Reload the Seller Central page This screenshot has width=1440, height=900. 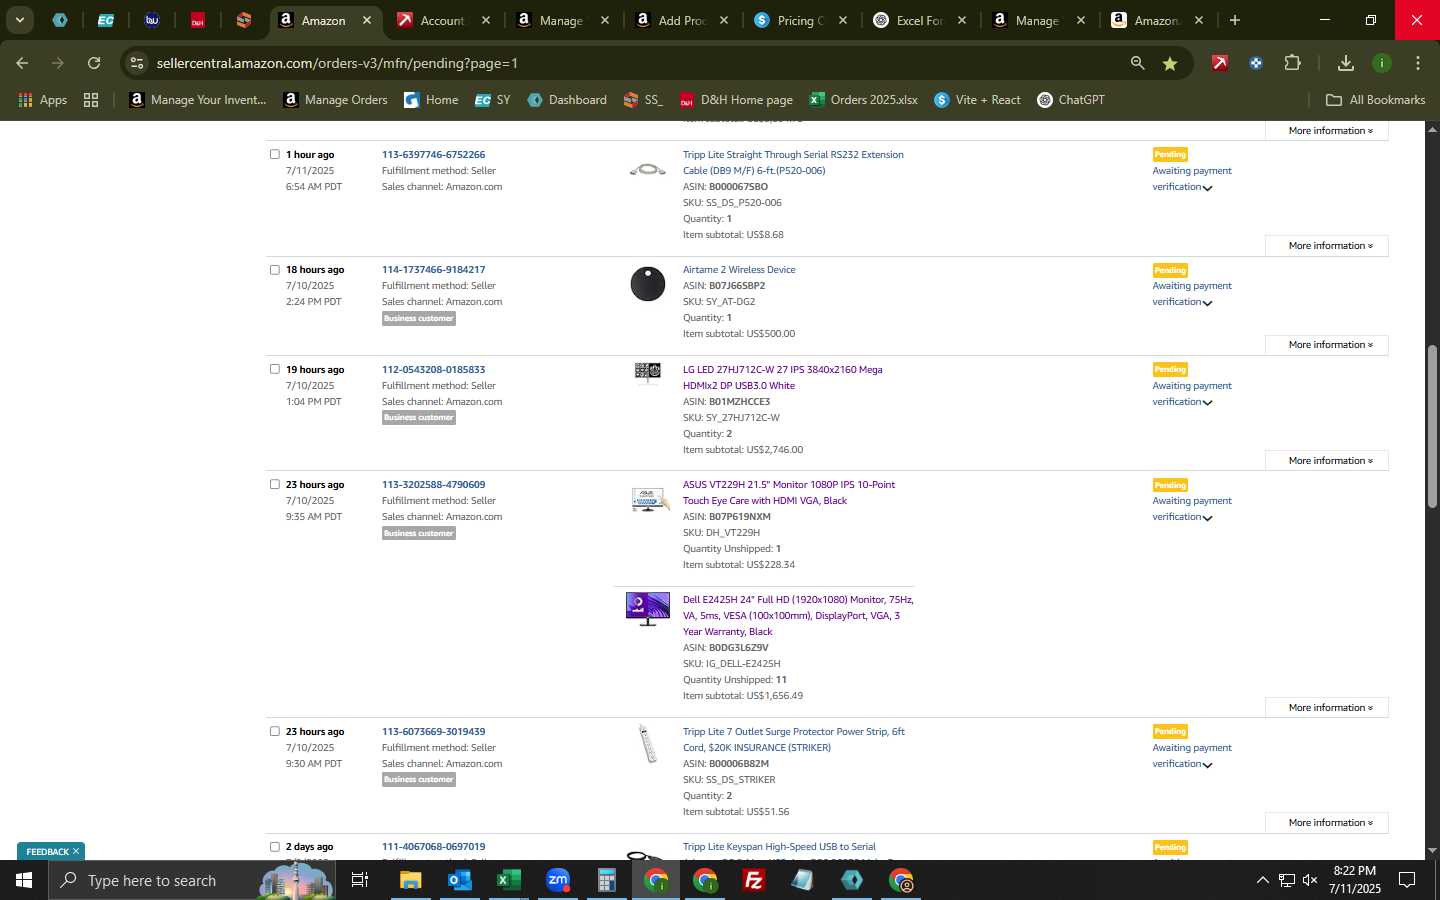(x=94, y=63)
